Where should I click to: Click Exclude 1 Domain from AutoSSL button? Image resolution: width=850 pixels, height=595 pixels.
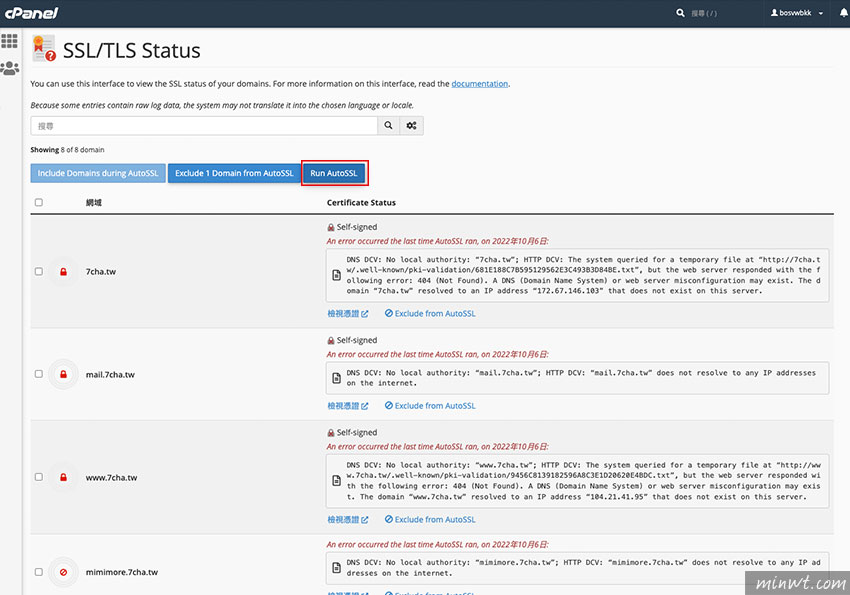tap(234, 173)
